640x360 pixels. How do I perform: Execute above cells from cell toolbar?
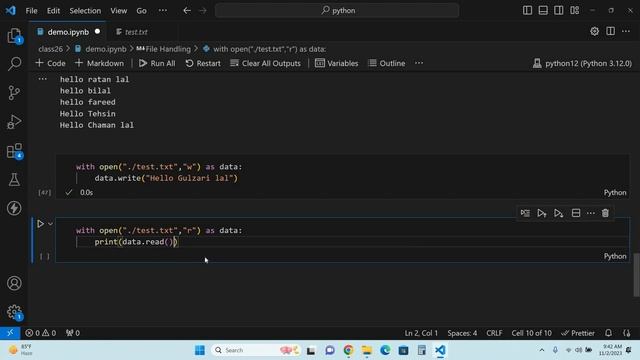(542, 213)
